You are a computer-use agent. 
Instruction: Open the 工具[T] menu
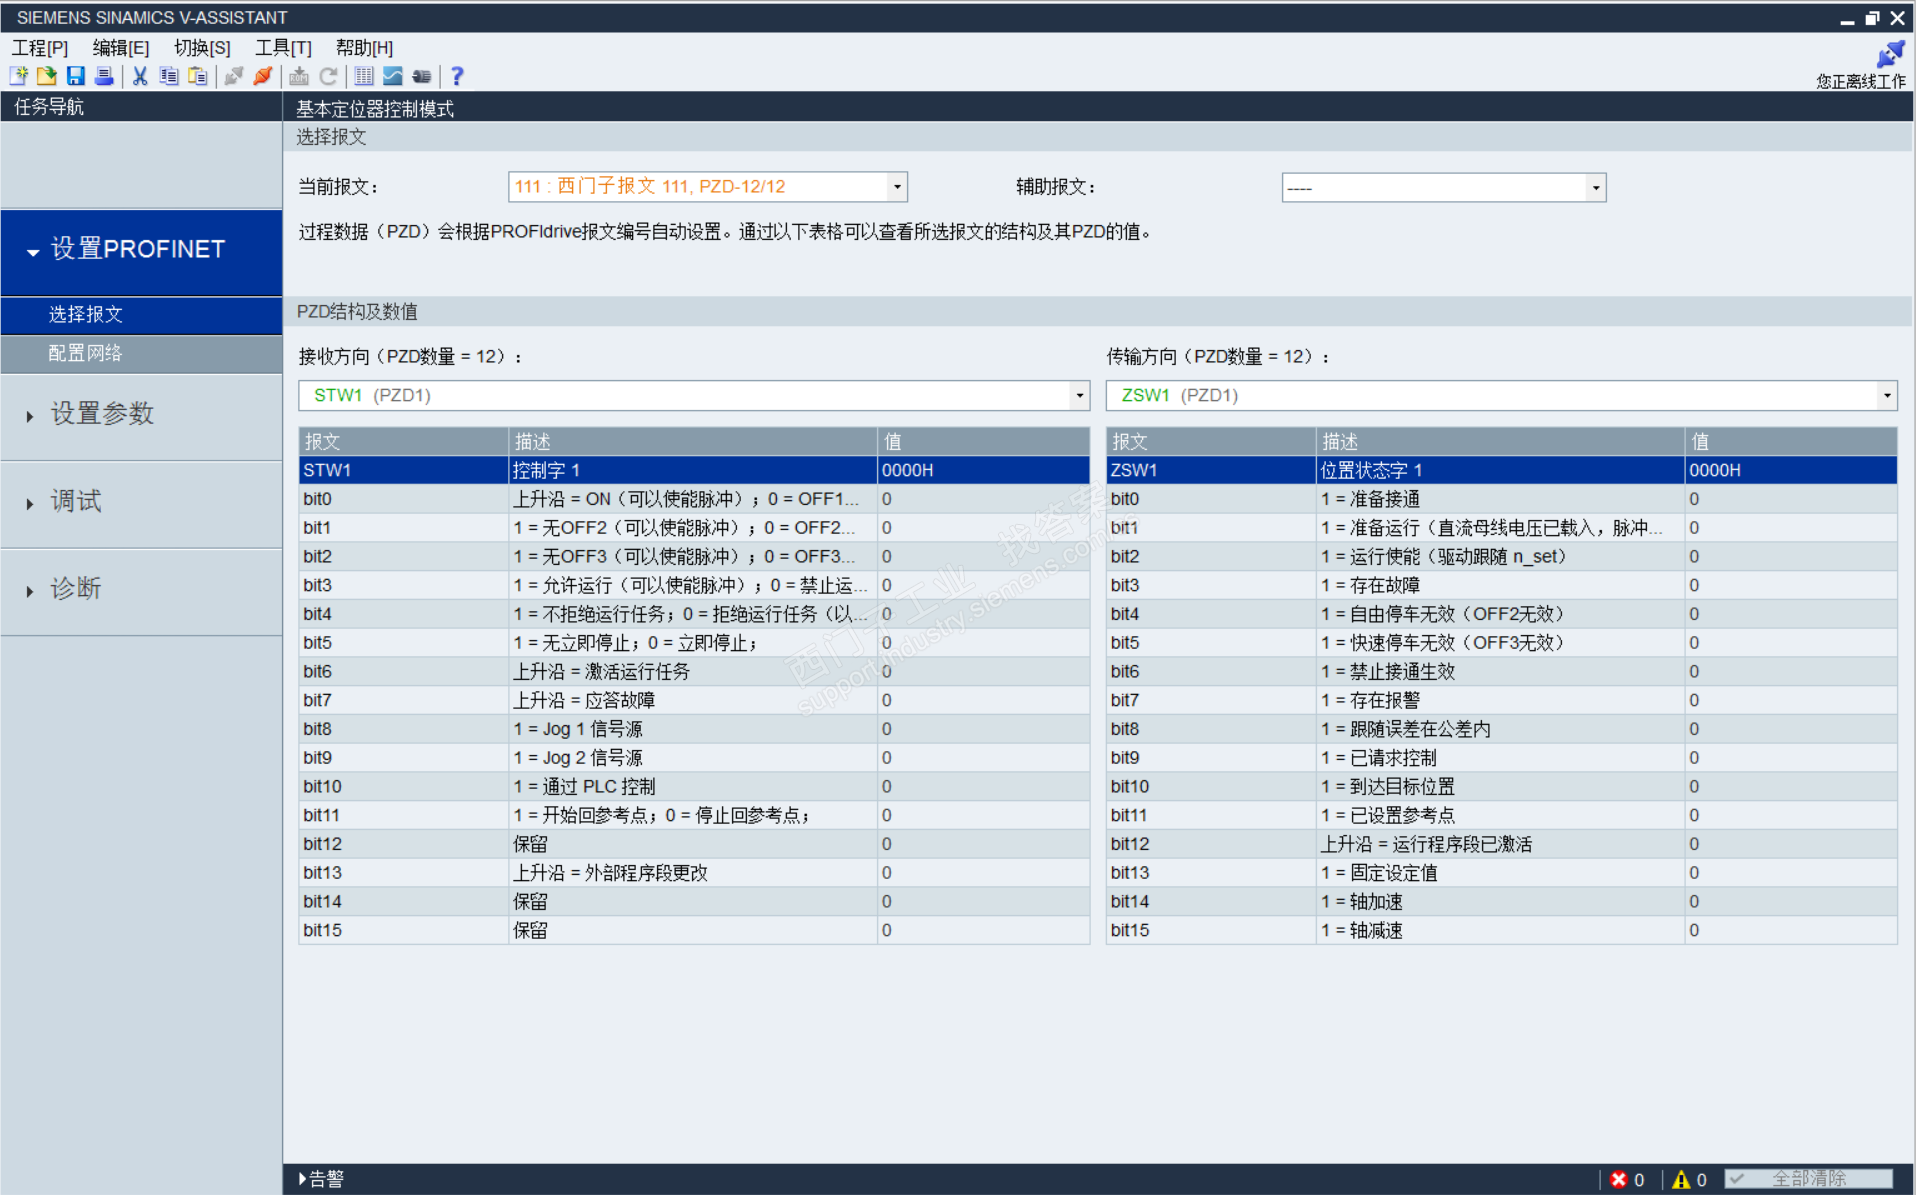tap(283, 48)
